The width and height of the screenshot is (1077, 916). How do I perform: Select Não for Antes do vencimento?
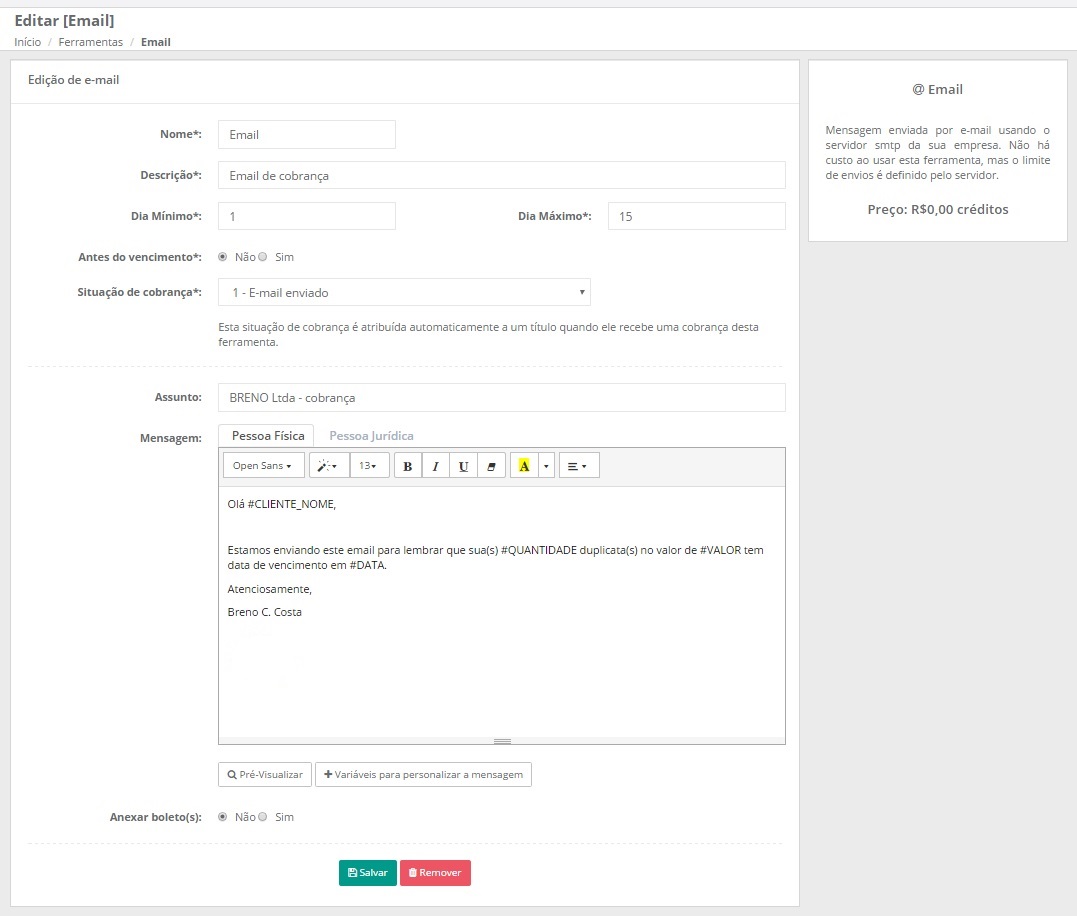[223, 257]
